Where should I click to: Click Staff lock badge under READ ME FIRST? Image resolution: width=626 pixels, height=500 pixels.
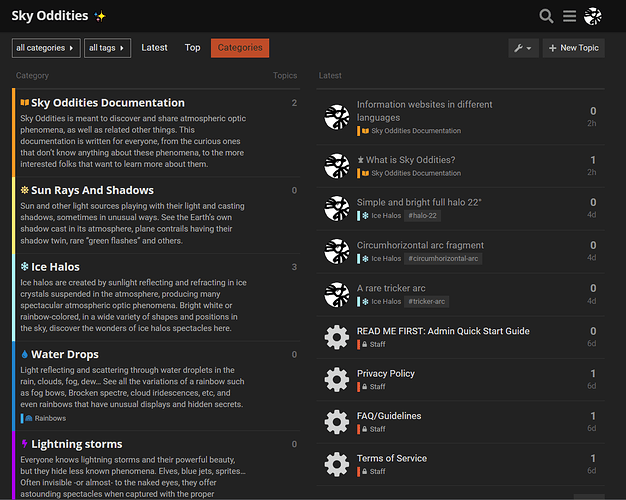[x=371, y=344]
